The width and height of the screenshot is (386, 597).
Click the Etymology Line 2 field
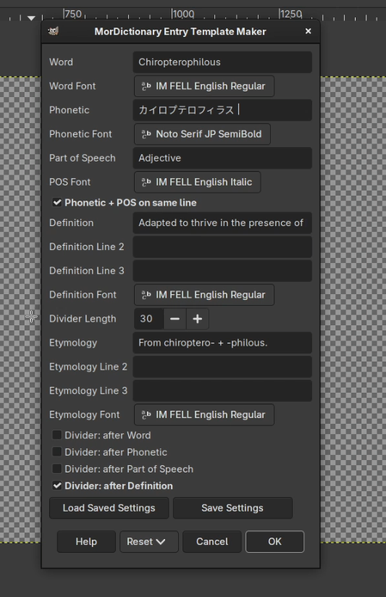click(x=222, y=367)
